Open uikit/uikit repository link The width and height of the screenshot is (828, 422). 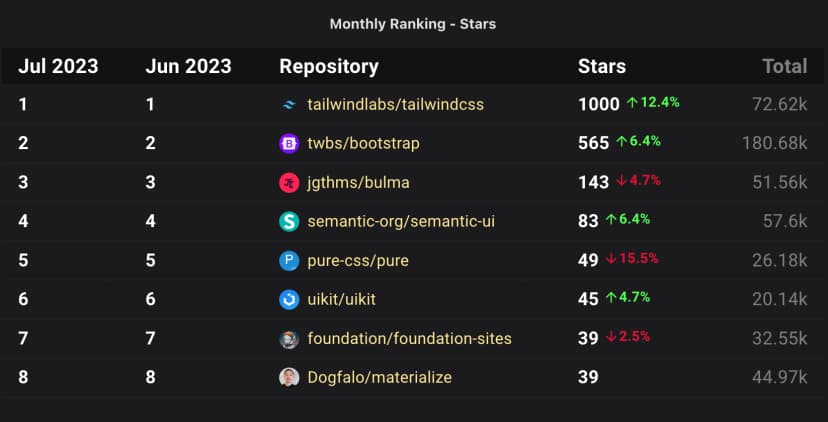(342, 299)
